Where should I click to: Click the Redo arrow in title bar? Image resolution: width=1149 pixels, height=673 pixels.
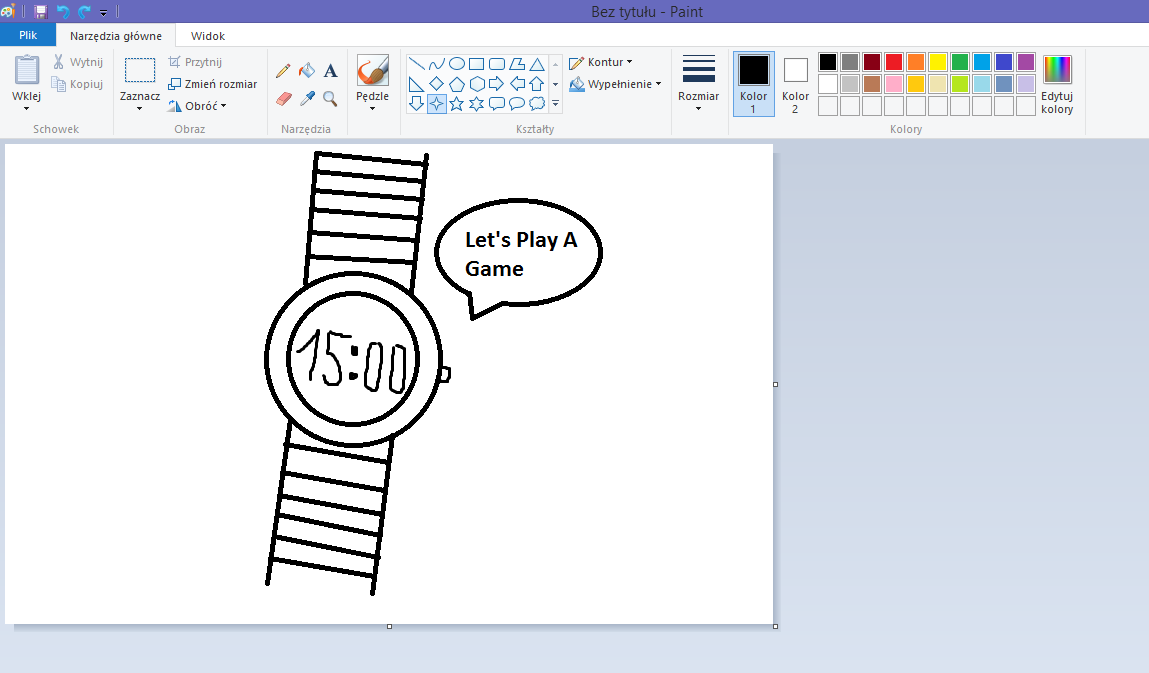[85, 12]
